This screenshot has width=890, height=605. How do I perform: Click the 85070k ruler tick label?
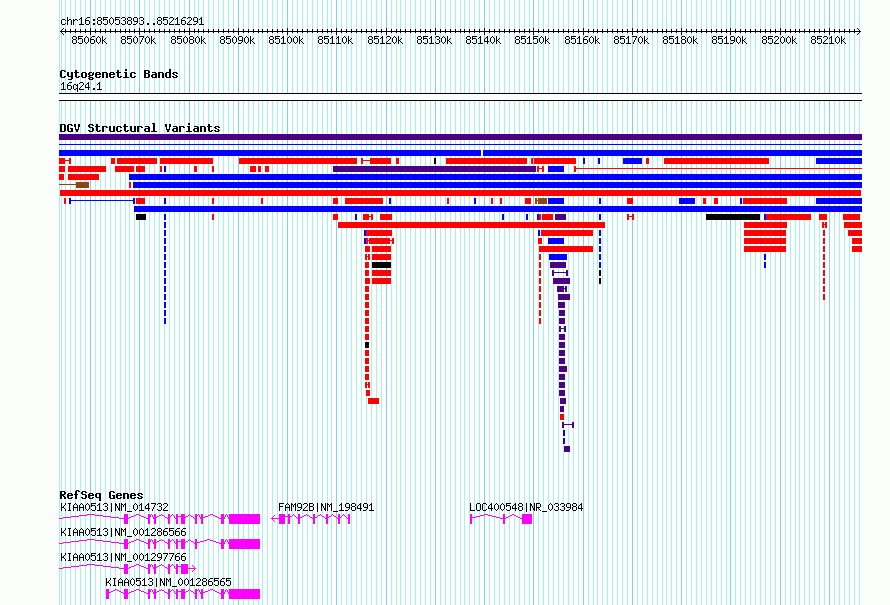click(138, 40)
